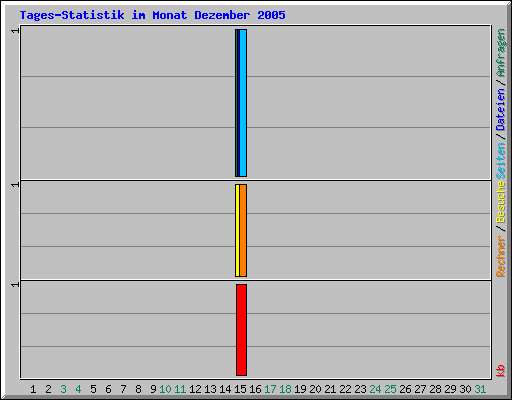Click day label 22 on the x-axis
The image size is (512, 400).
[345, 389]
